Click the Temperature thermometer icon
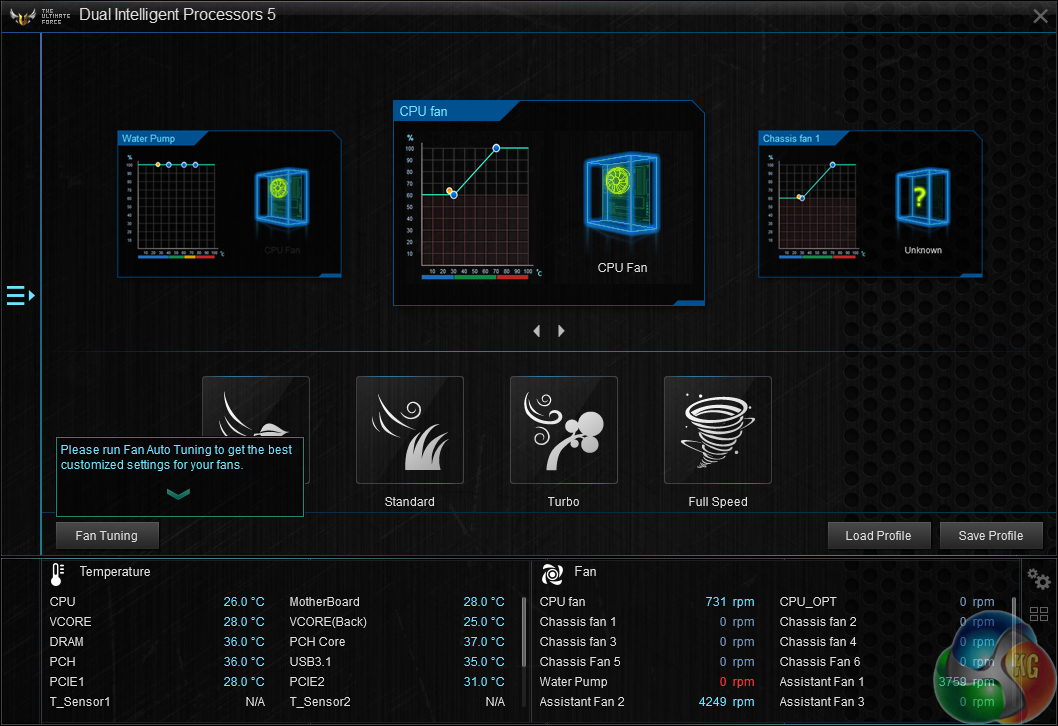1058x726 pixels. pyautogui.click(x=57, y=574)
